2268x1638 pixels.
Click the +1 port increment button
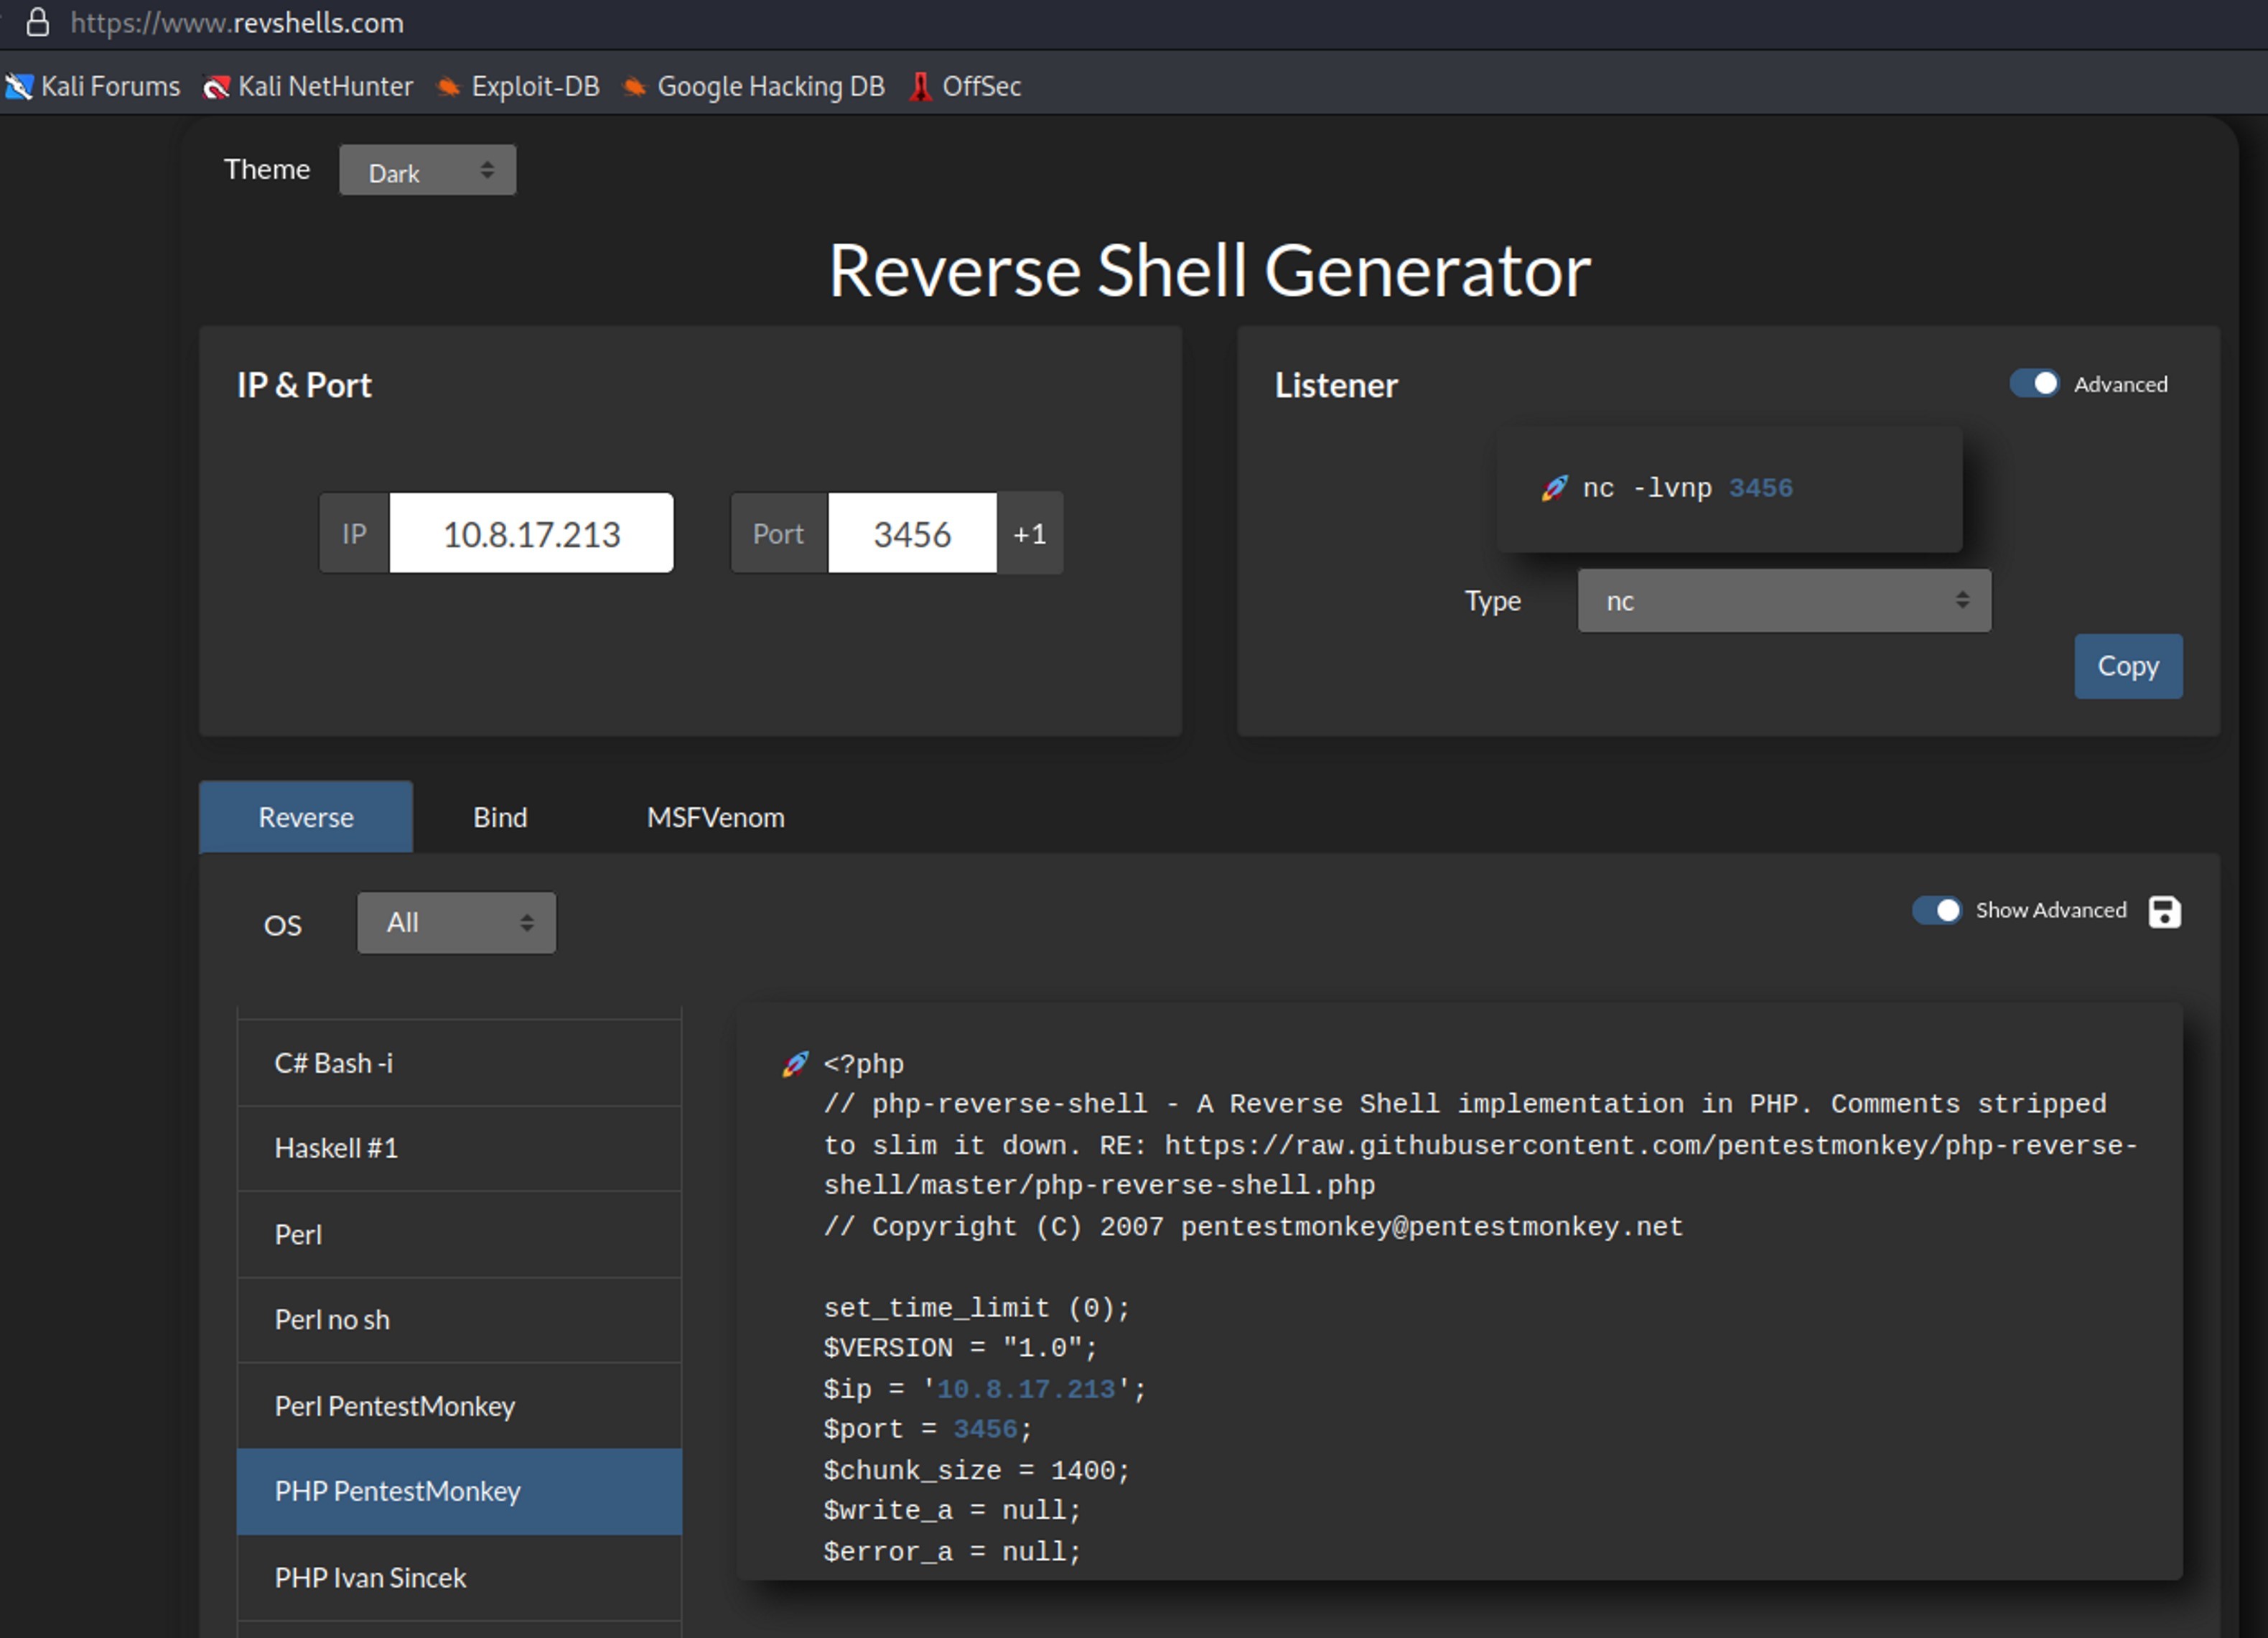[x=1029, y=533]
